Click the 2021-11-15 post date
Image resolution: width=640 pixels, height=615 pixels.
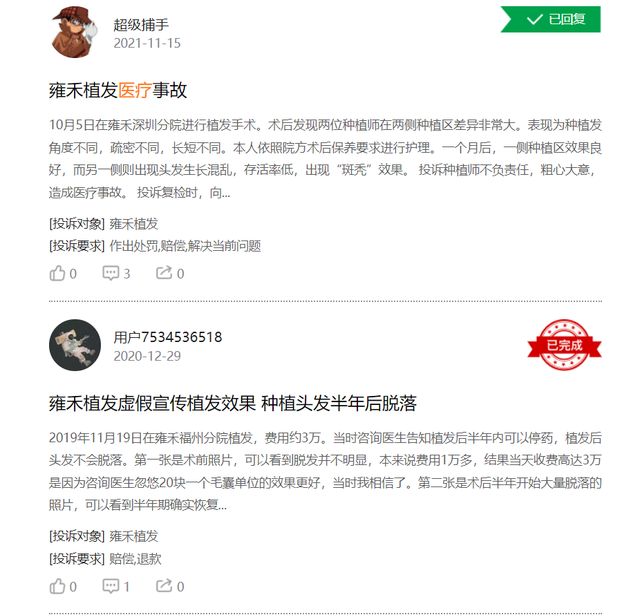point(147,43)
